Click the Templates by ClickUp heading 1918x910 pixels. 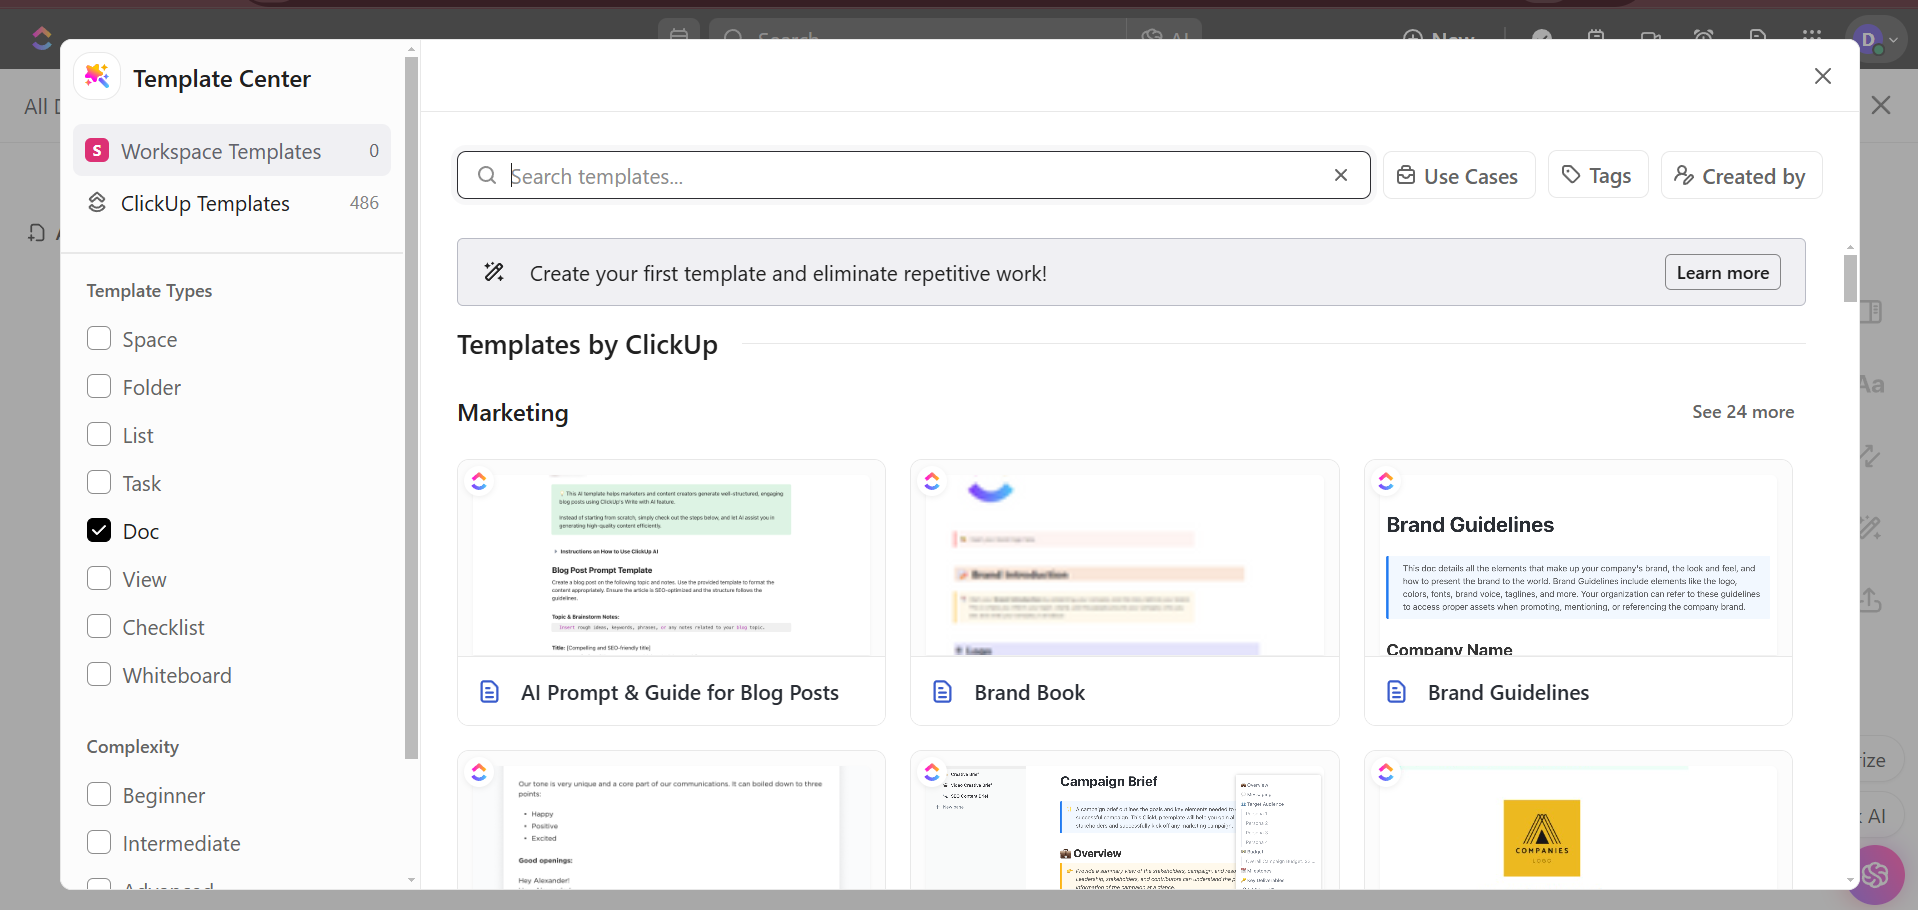coord(587,344)
